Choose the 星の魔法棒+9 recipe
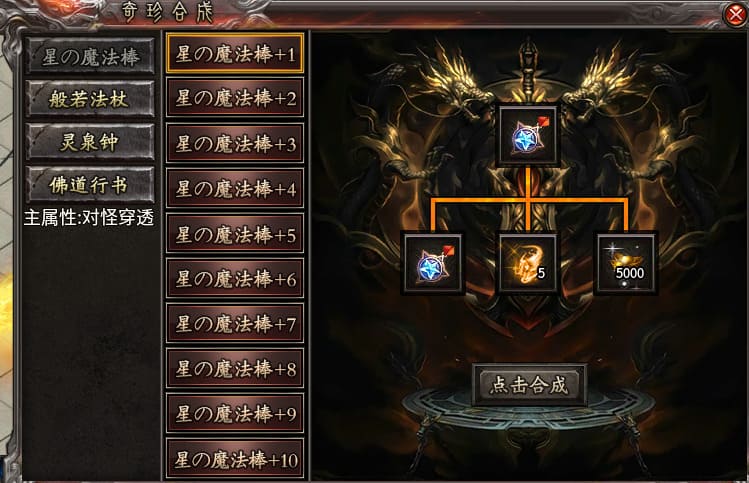The width and height of the screenshot is (749, 483). pos(235,413)
